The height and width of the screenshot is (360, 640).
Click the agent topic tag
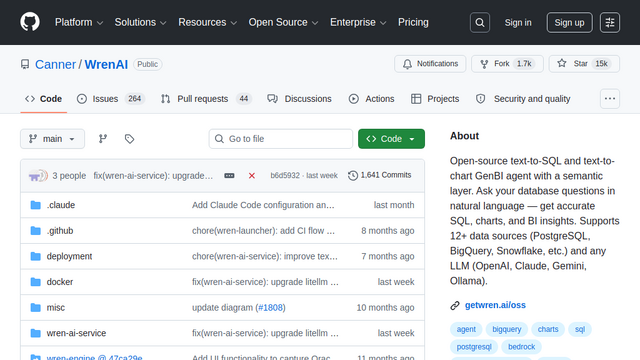[x=466, y=329]
